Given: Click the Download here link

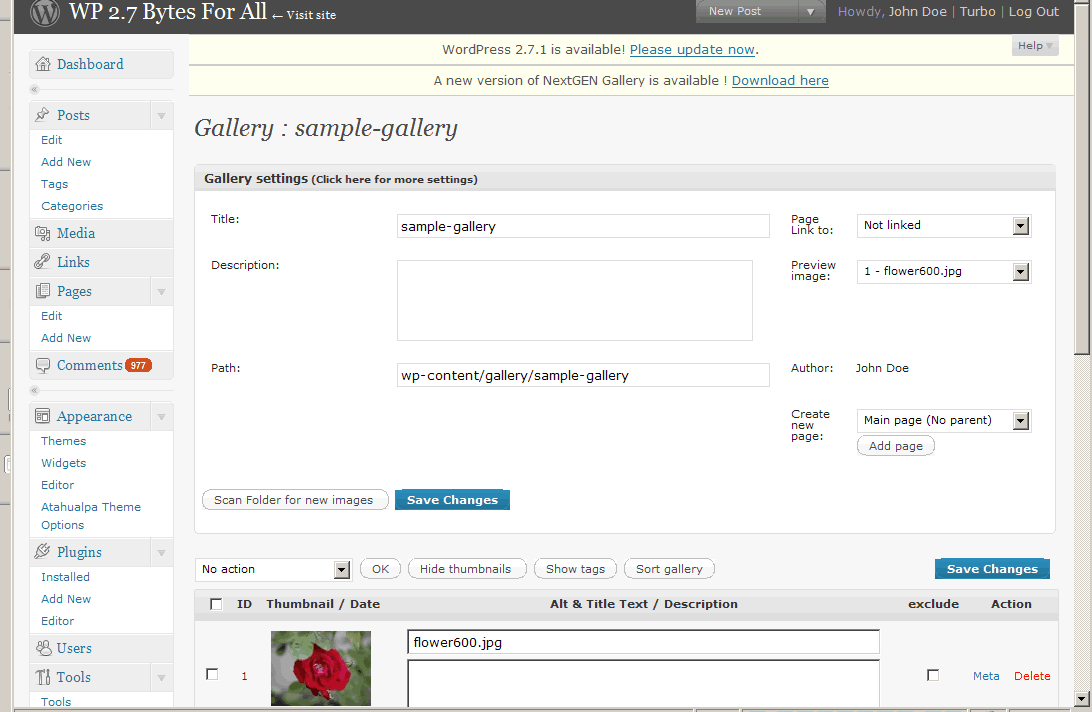Looking at the screenshot, I should (780, 81).
